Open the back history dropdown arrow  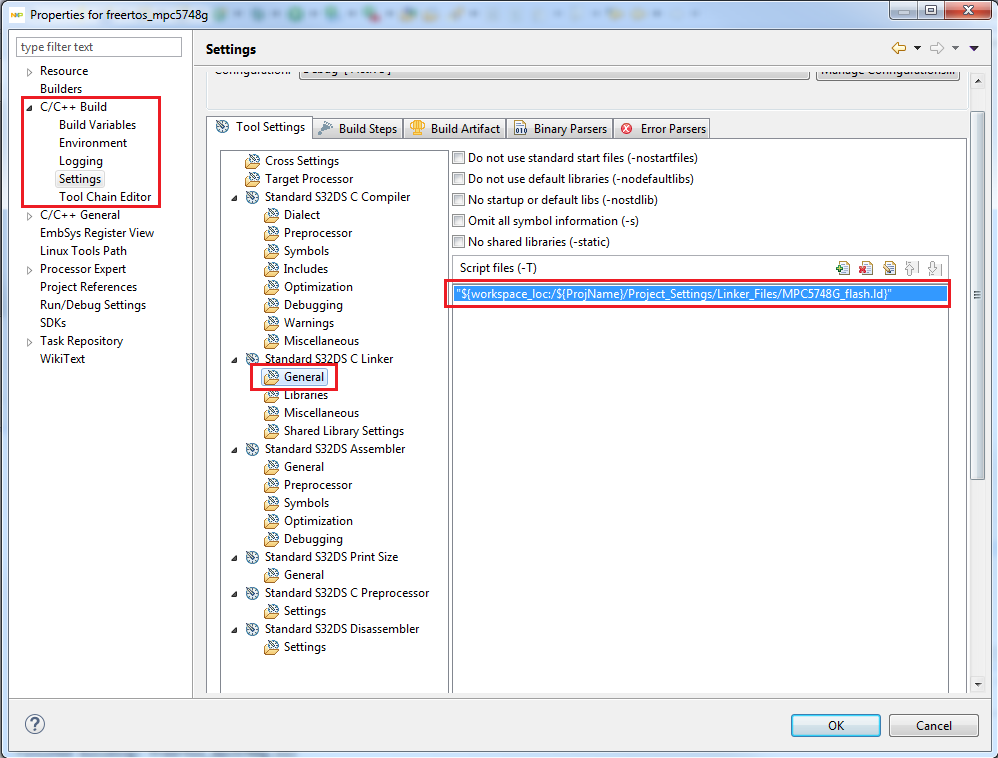917,48
